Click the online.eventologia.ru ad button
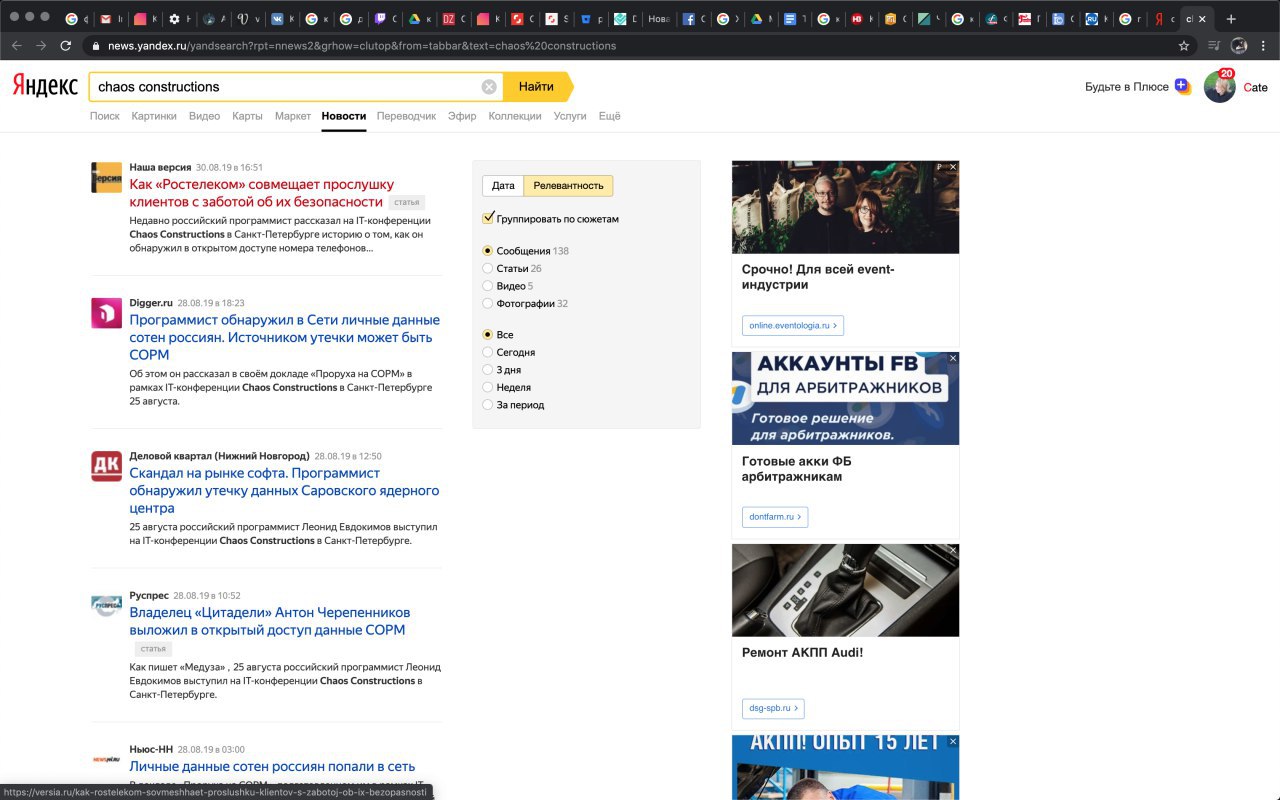This screenshot has height=800, width=1280. coord(793,326)
